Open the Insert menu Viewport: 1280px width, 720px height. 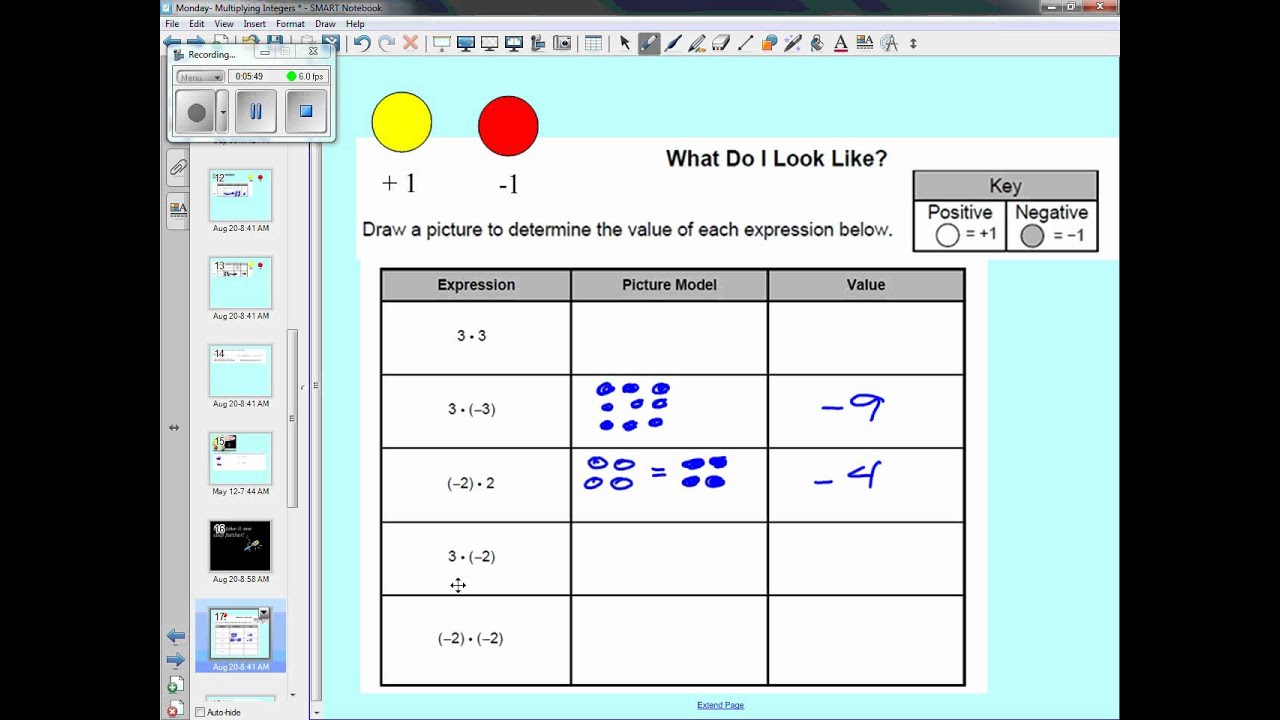(255, 24)
